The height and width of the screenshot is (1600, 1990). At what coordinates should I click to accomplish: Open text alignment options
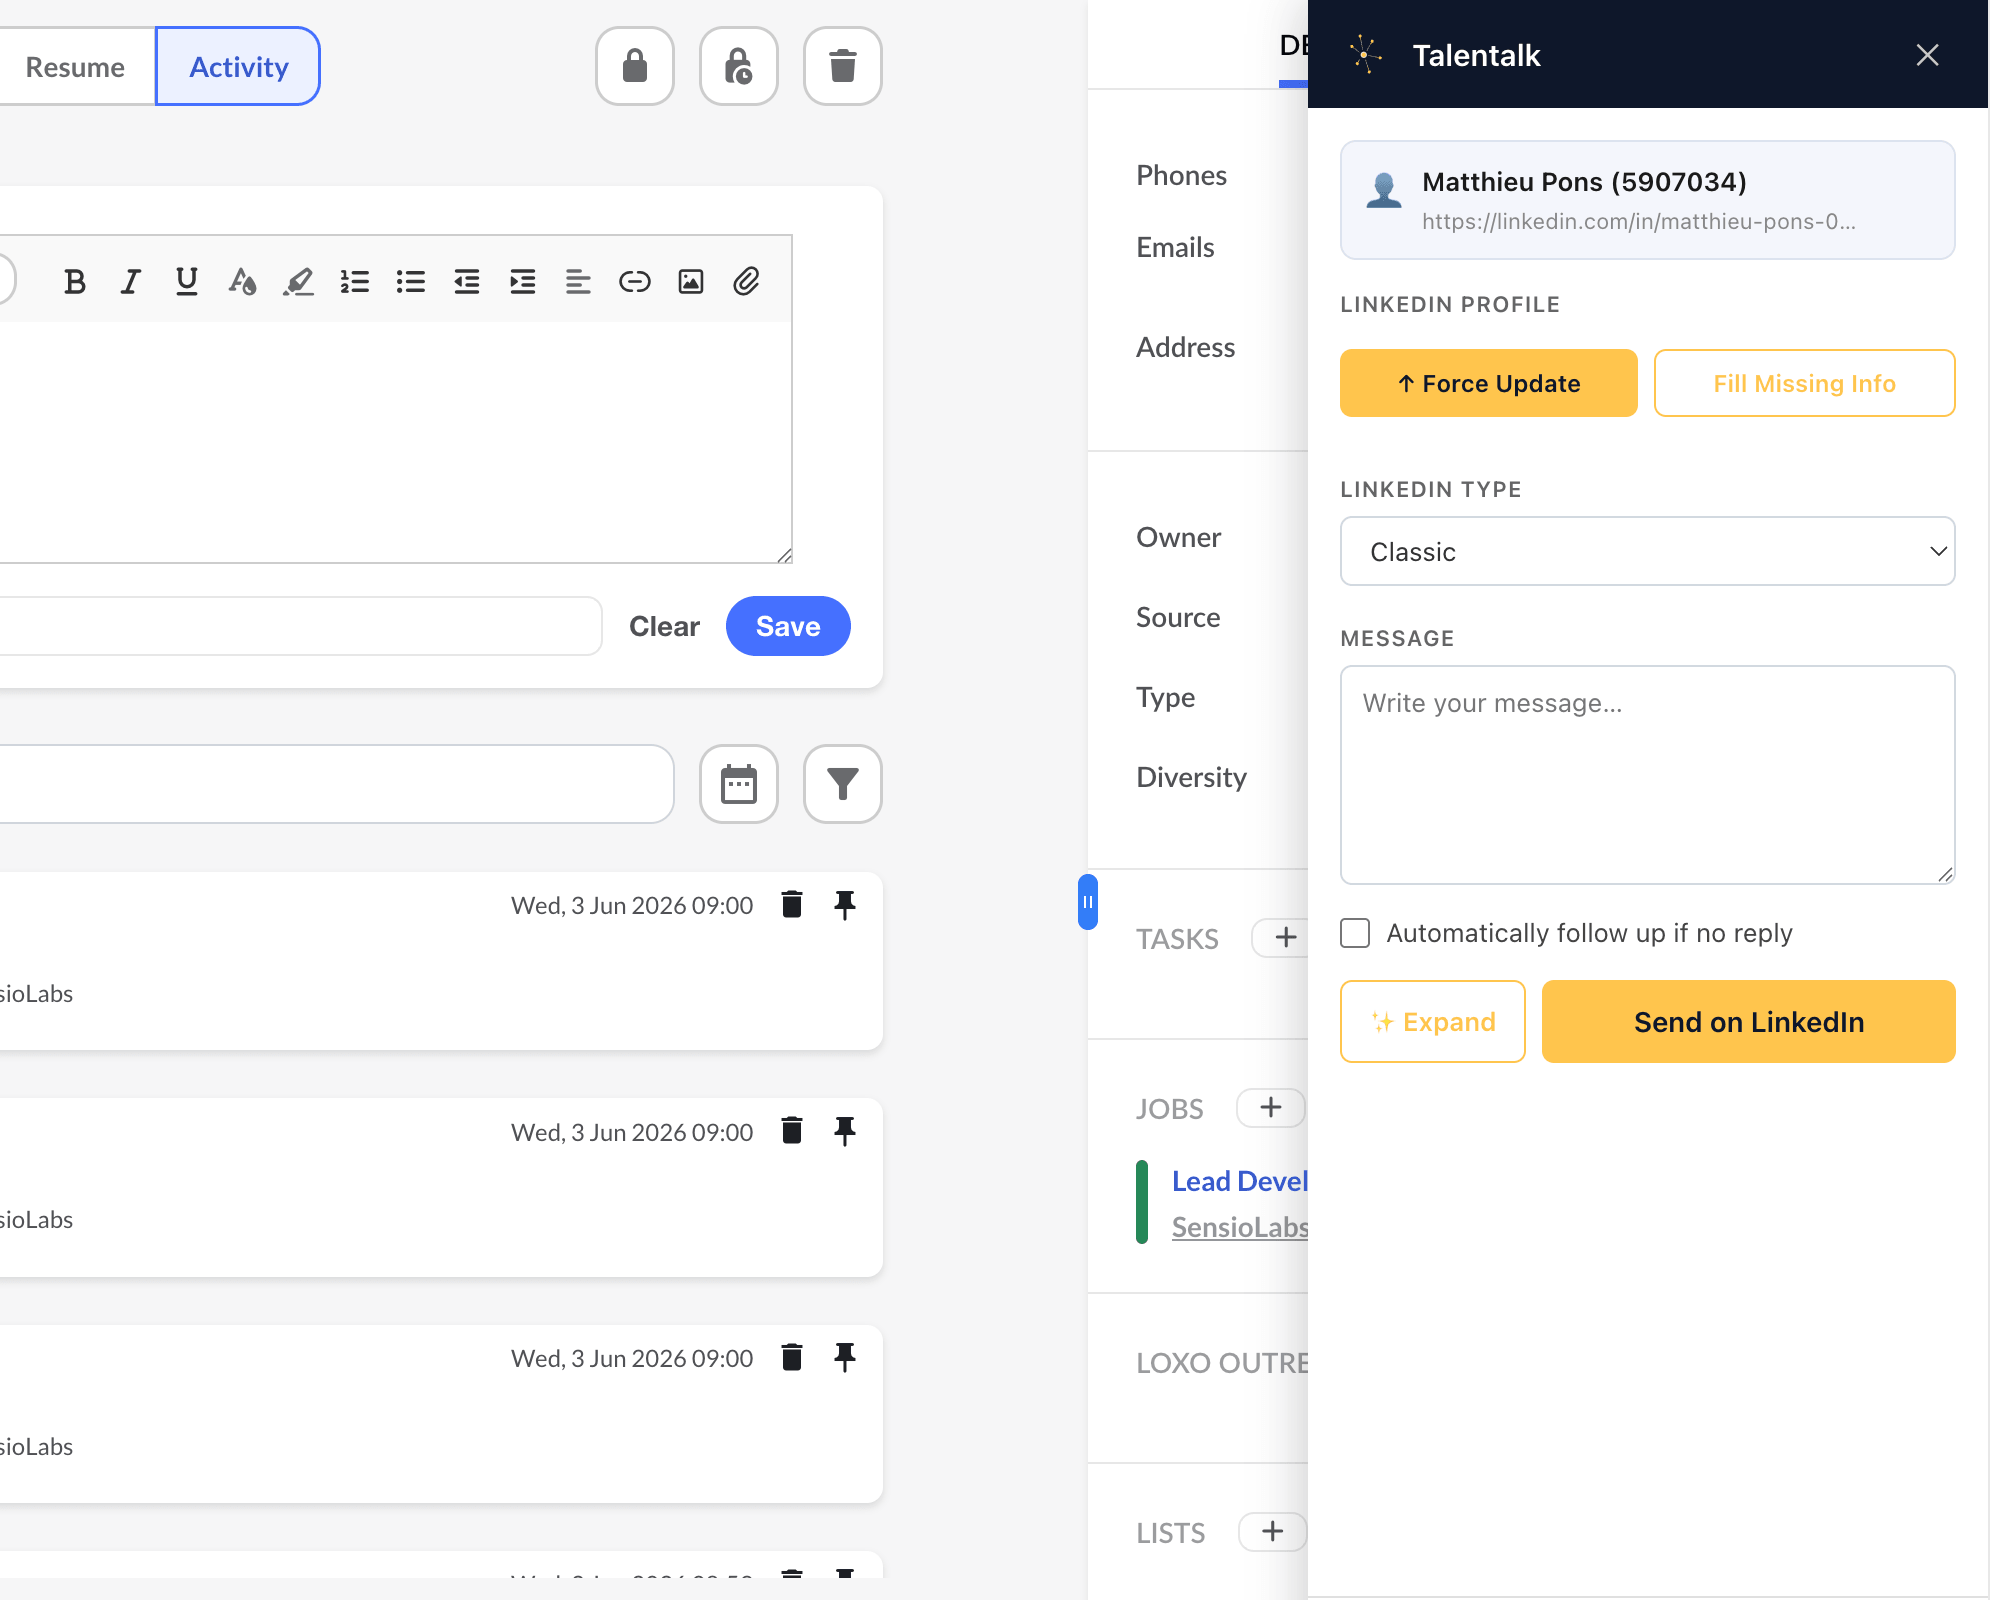(578, 282)
